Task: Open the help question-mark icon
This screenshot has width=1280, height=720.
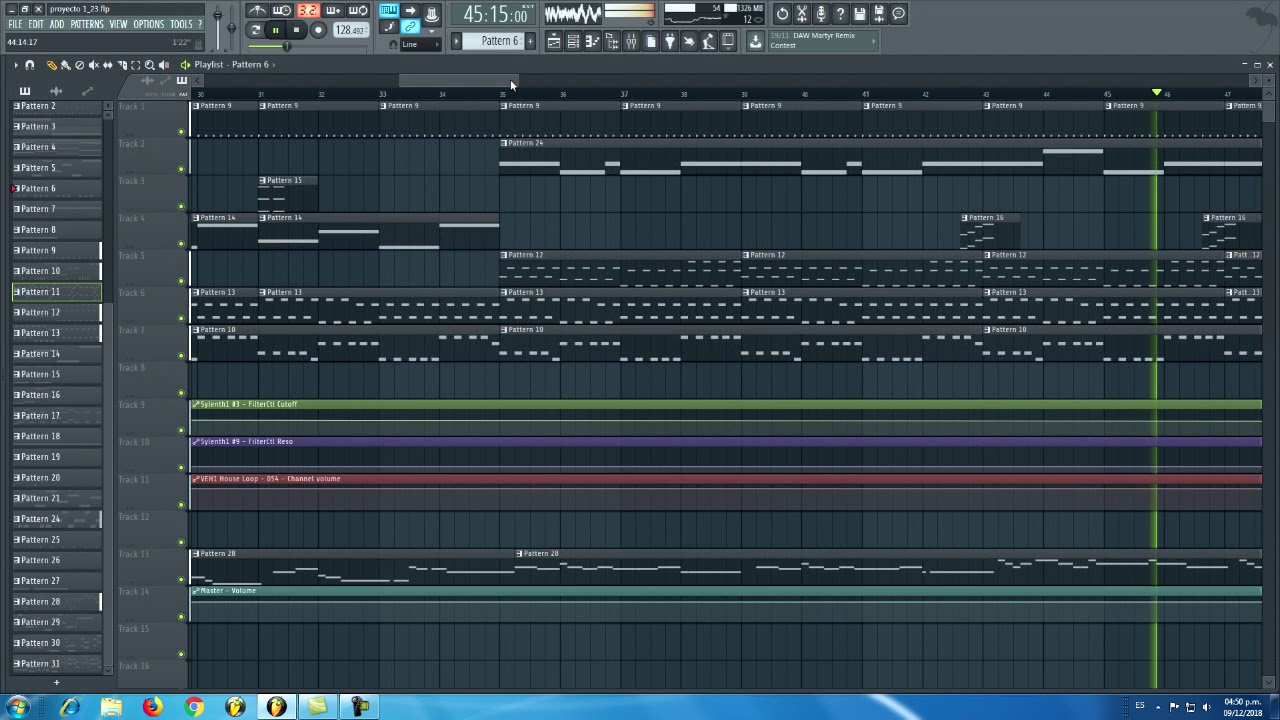Action: click(x=840, y=13)
